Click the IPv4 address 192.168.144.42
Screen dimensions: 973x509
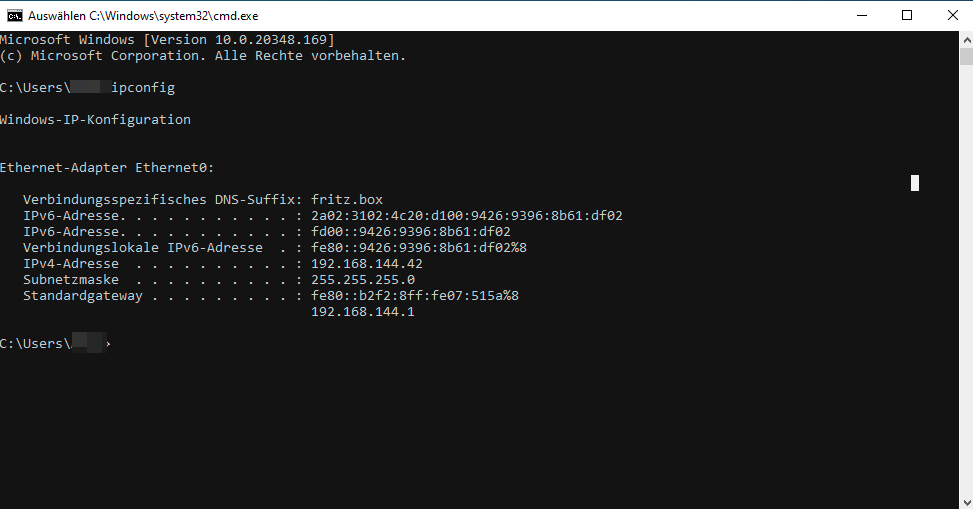(x=367, y=263)
